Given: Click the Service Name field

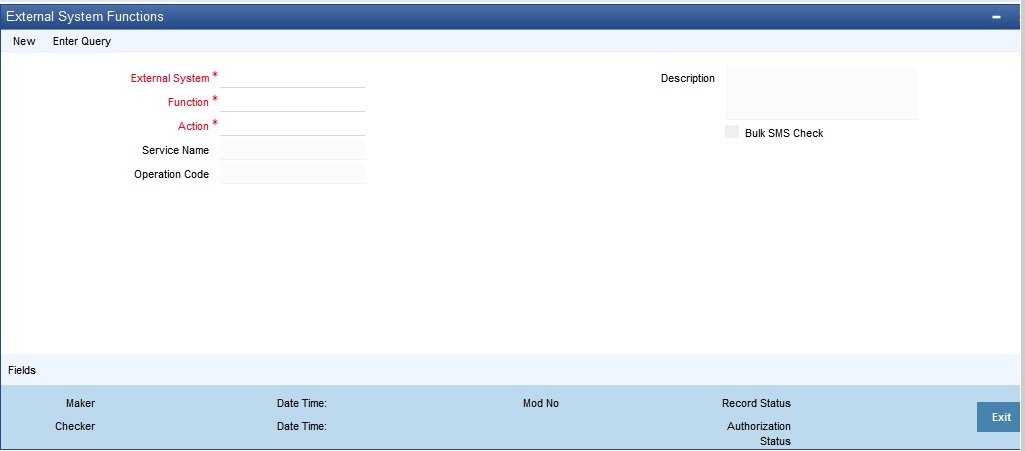Looking at the screenshot, I should [x=292, y=150].
